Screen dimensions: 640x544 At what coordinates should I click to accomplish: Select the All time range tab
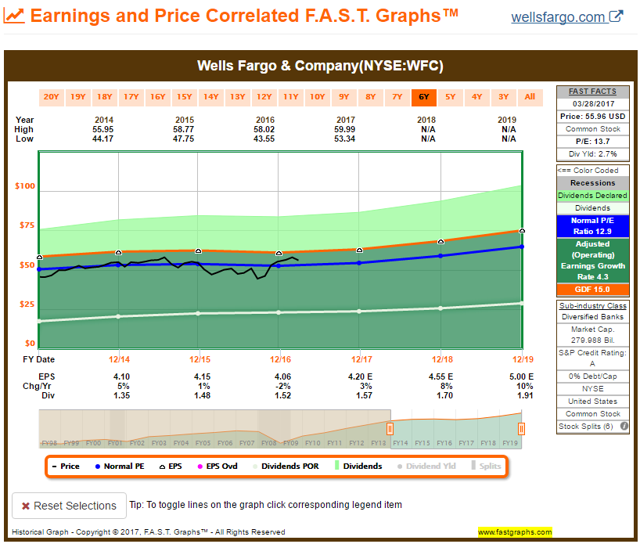pos(530,97)
